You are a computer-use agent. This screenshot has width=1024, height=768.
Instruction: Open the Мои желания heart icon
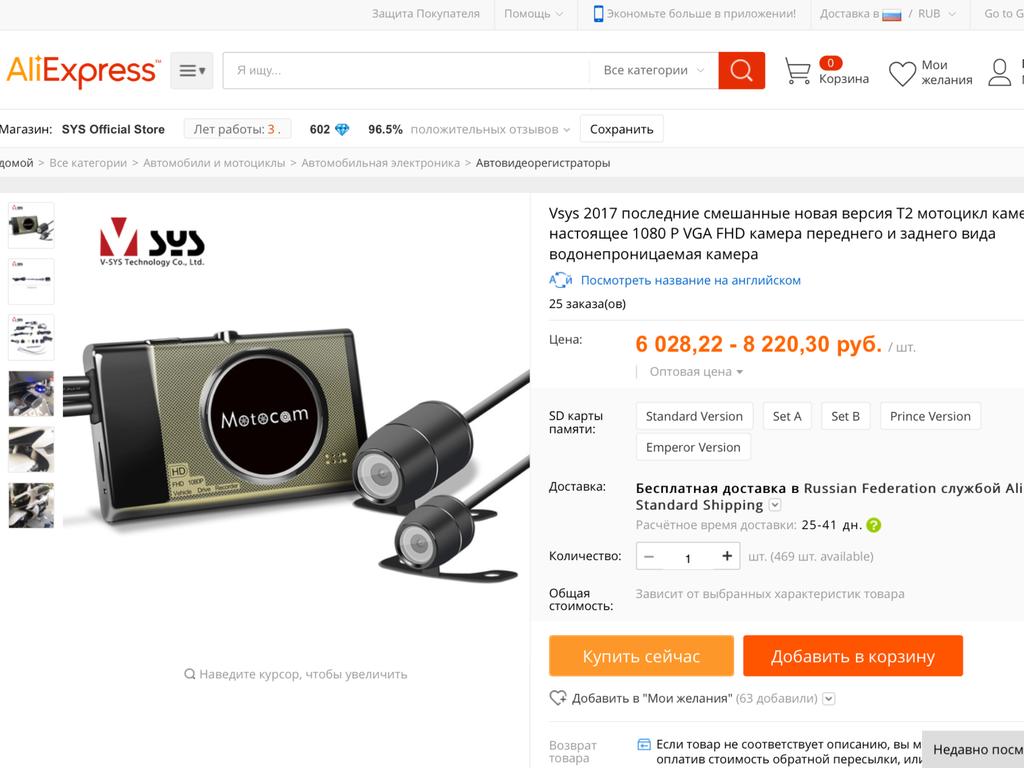[903, 73]
